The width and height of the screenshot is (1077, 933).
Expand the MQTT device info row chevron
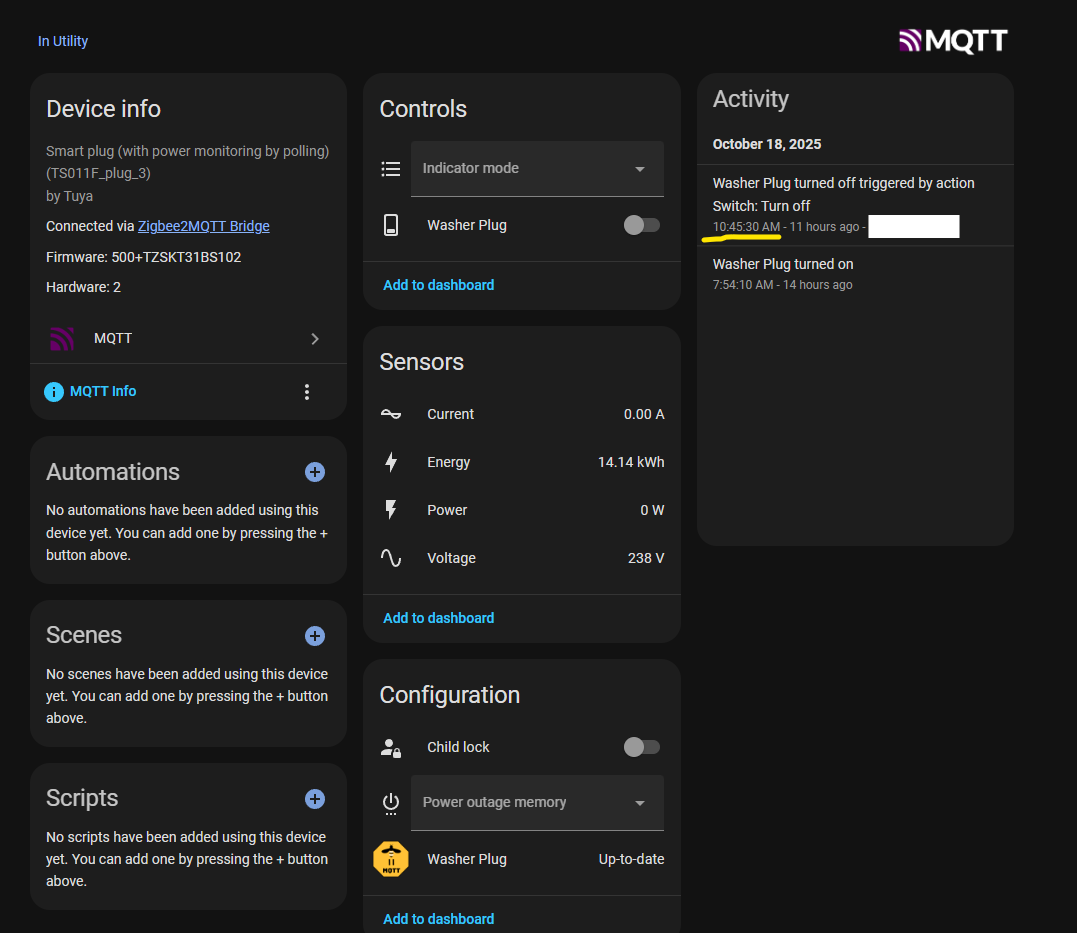(314, 338)
